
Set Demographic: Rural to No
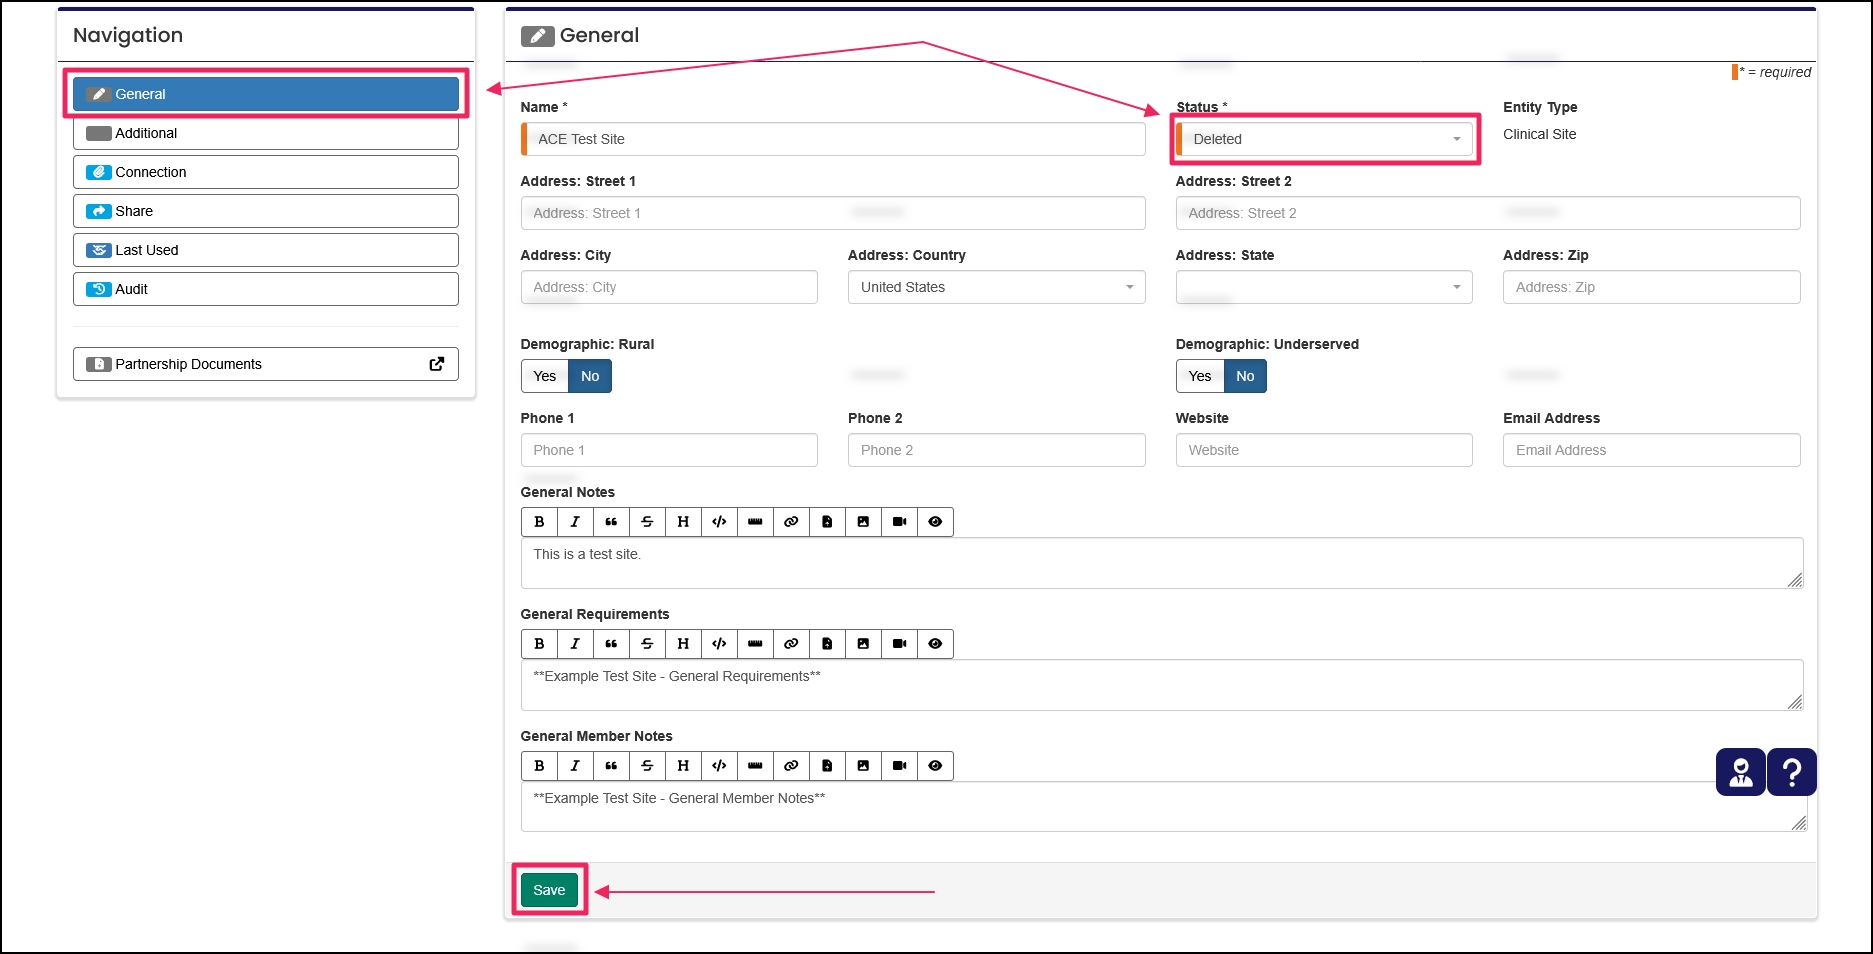pos(590,376)
